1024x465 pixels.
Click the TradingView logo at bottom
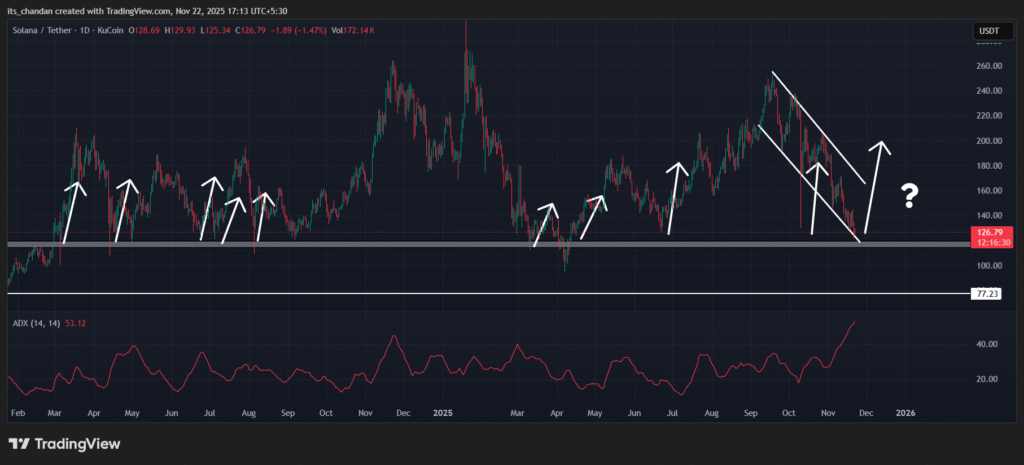click(64, 444)
